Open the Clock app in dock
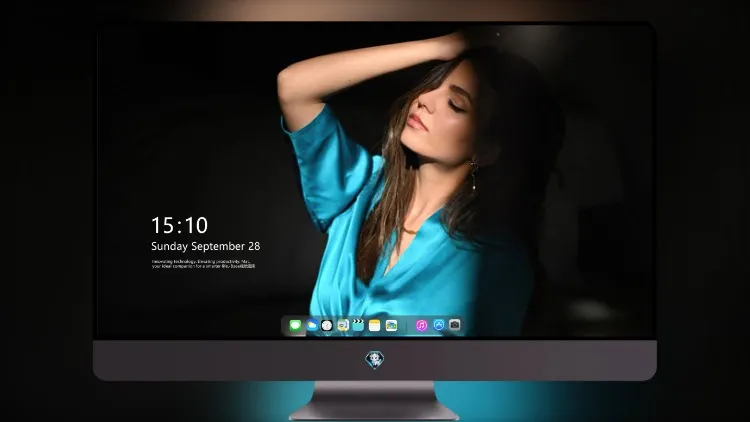 point(327,325)
